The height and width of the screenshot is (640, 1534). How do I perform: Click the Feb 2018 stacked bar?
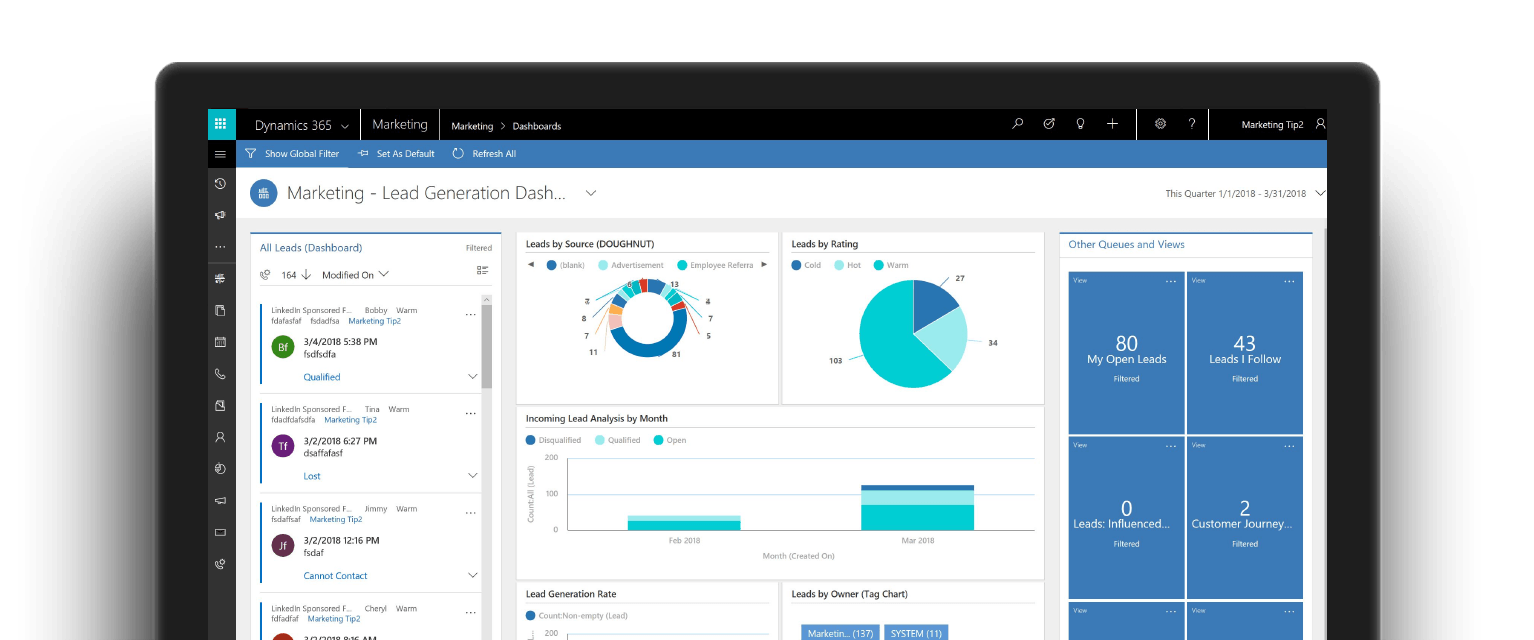coord(684,523)
